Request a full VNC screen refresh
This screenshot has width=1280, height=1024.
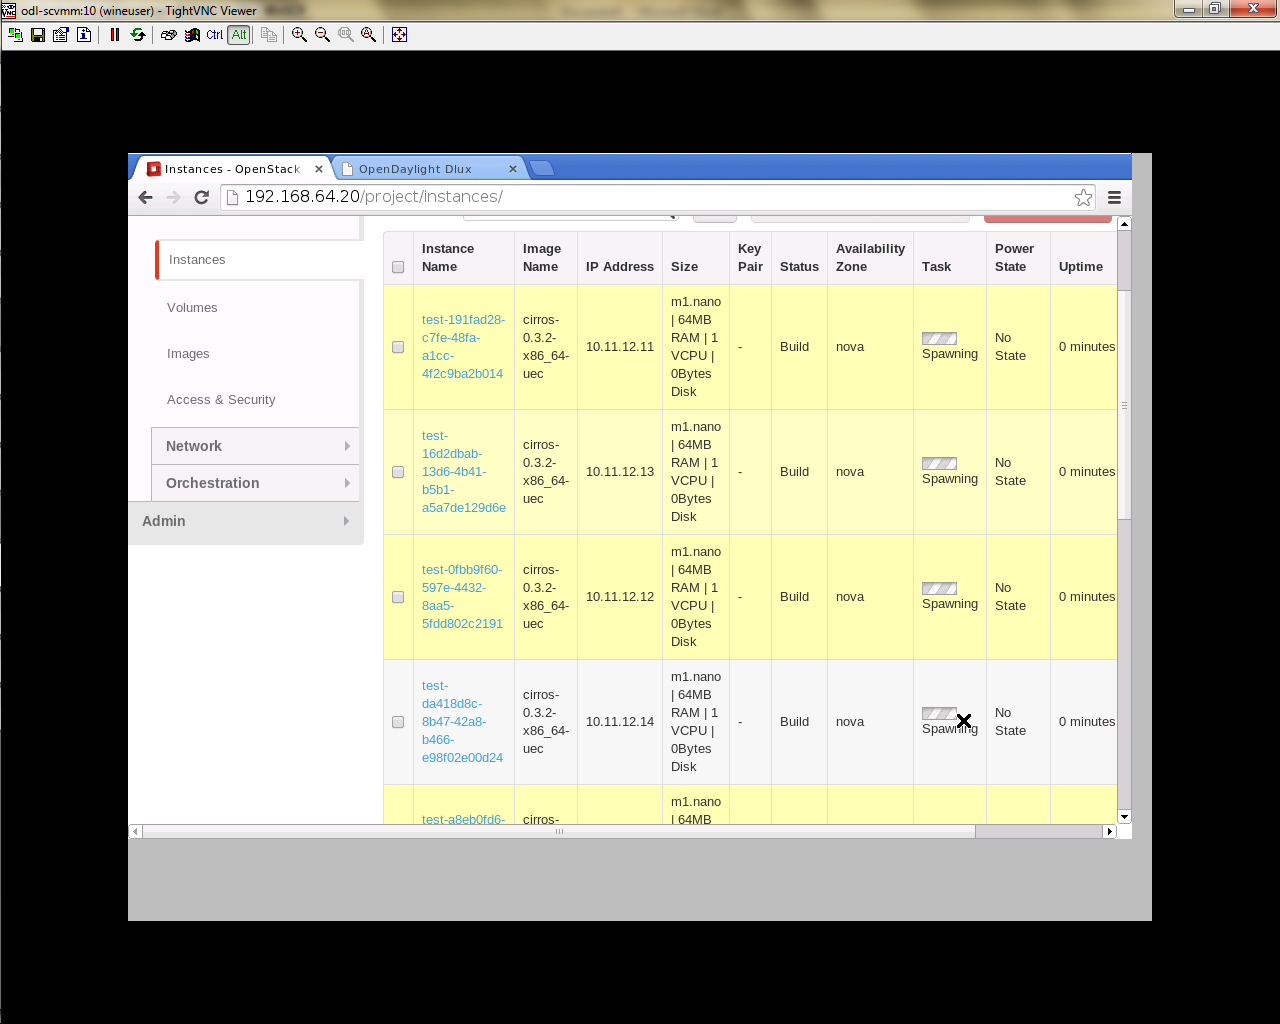138,34
